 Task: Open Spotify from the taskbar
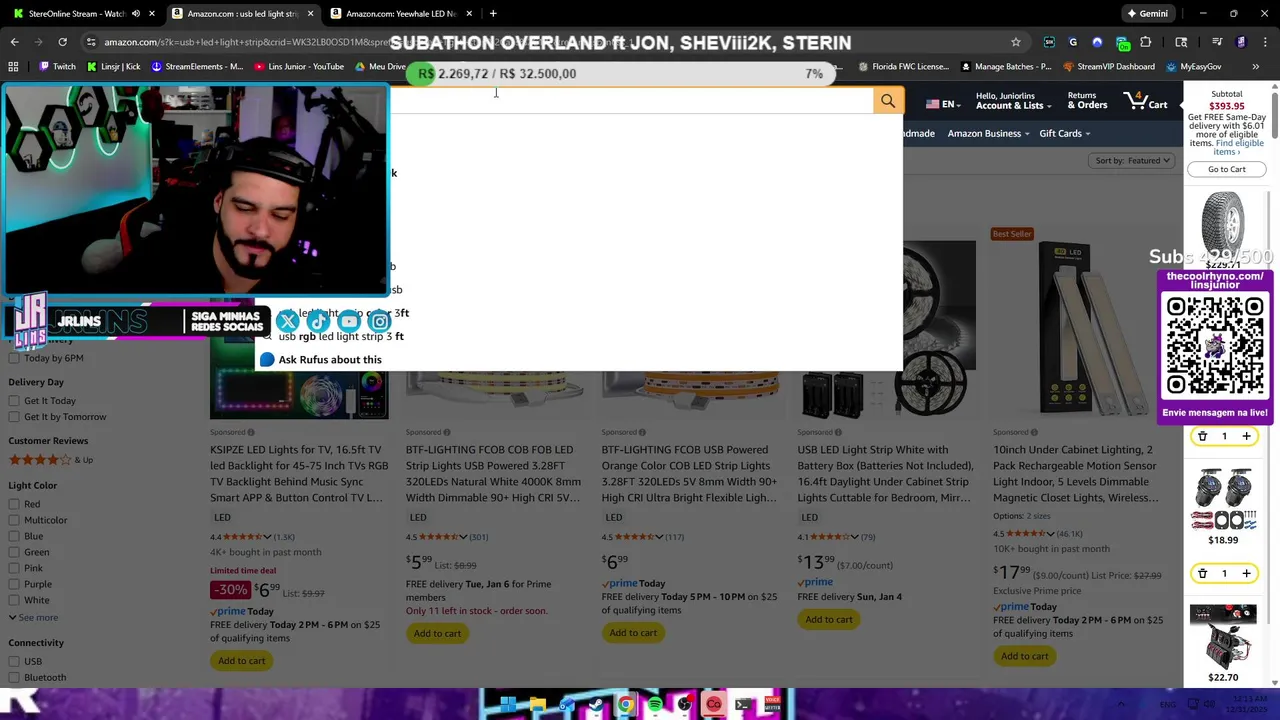tap(654, 705)
